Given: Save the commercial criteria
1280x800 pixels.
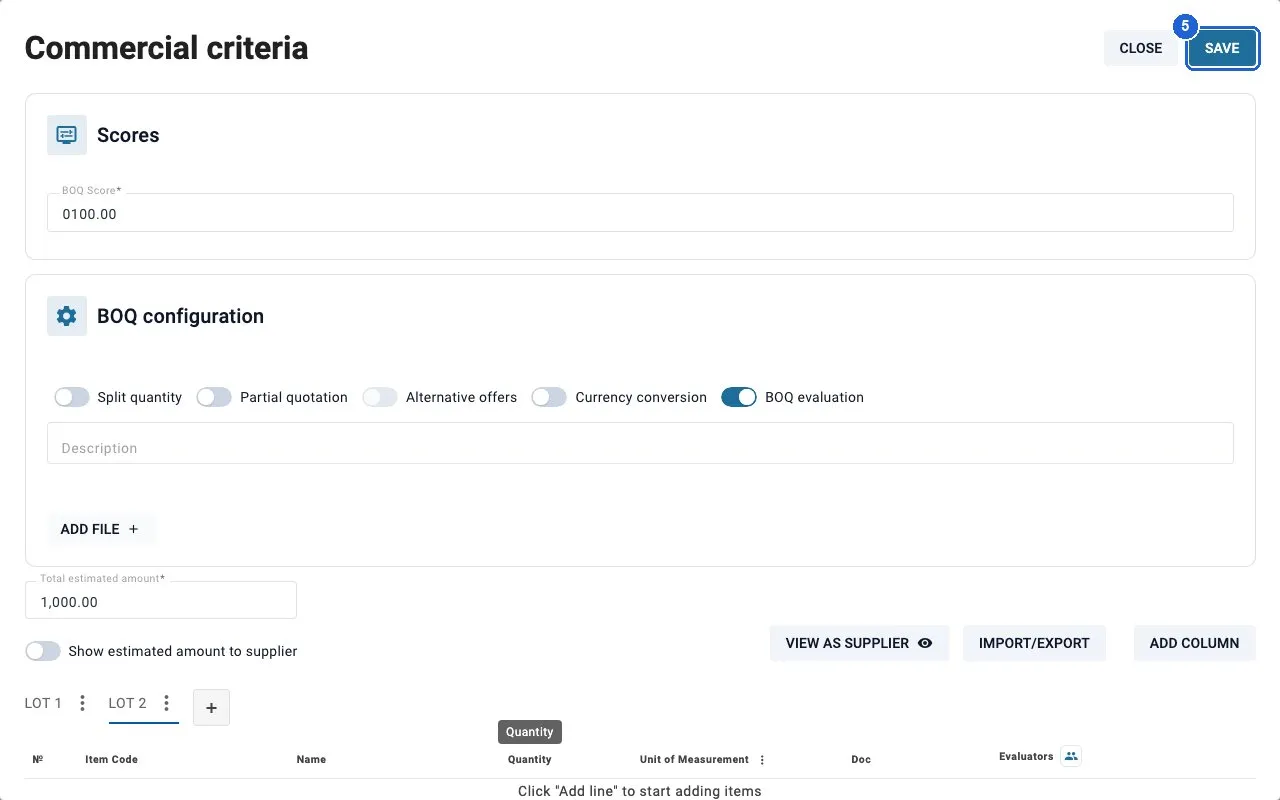Looking at the screenshot, I should coord(1222,48).
